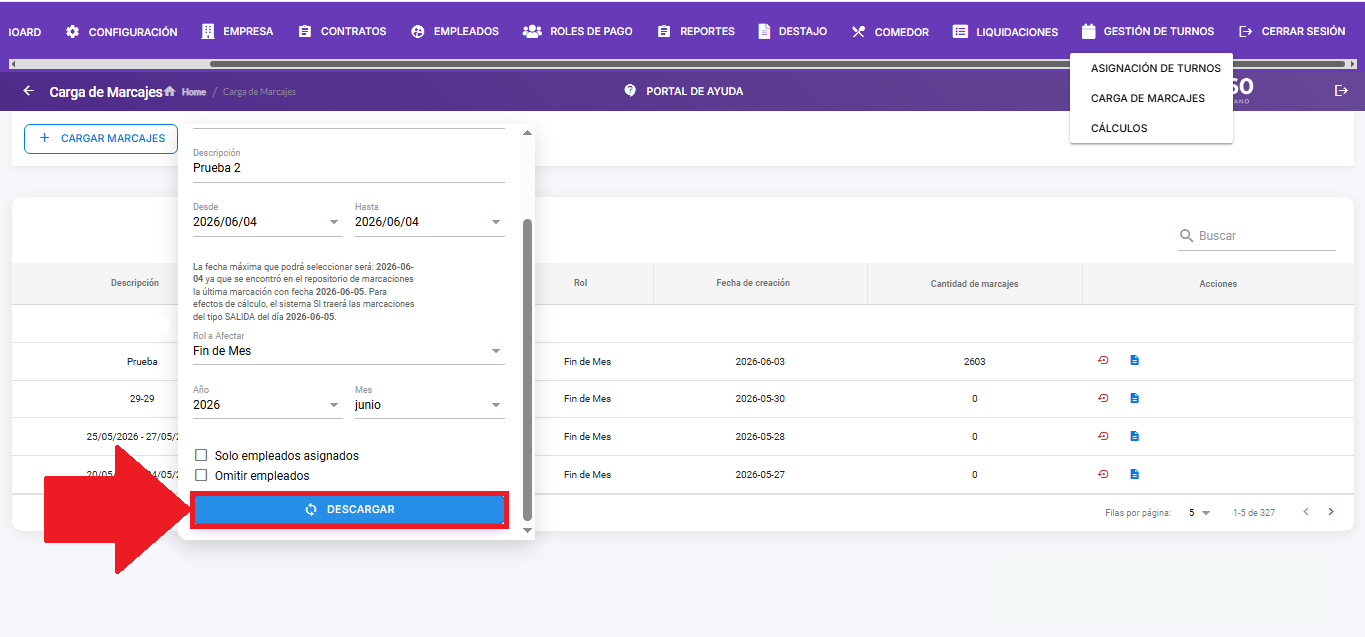Click the DESCARGAR button
Viewport: 1365px width, 637px height.
[349, 509]
